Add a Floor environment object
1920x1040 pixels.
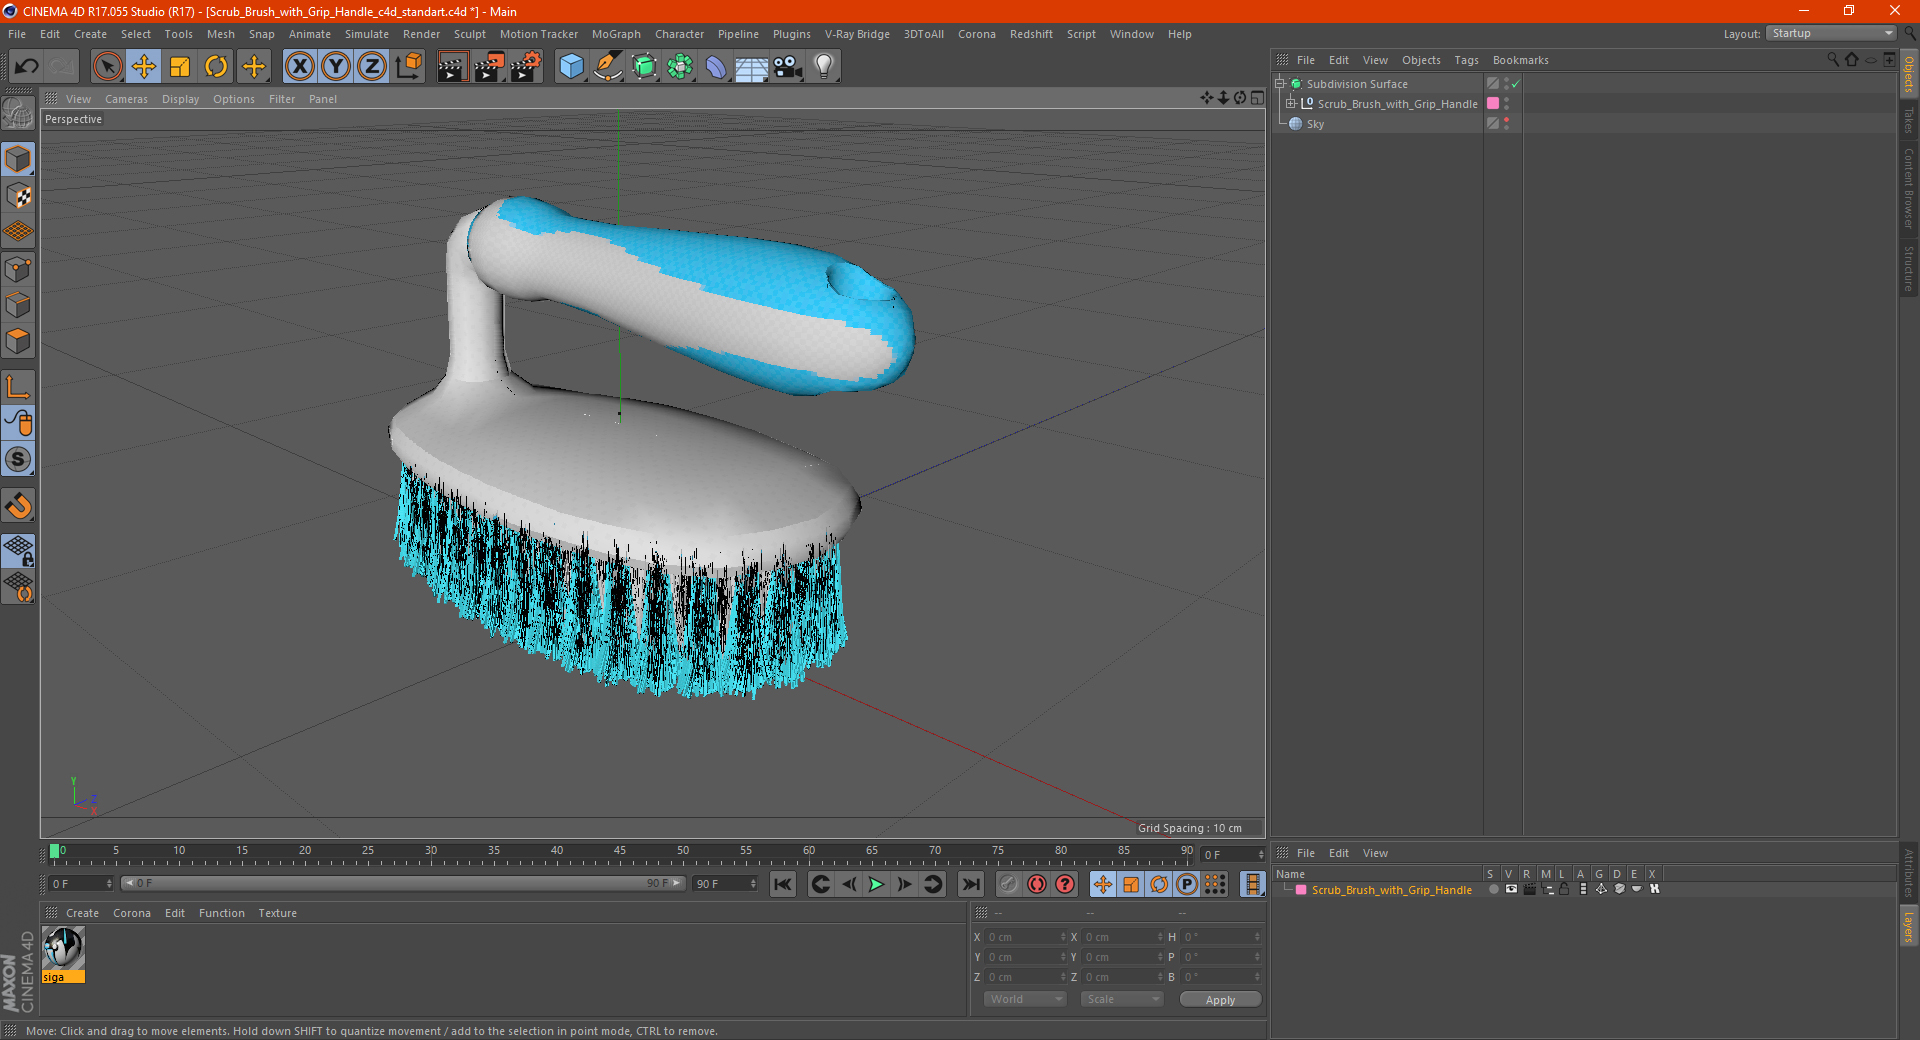tap(752, 67)
